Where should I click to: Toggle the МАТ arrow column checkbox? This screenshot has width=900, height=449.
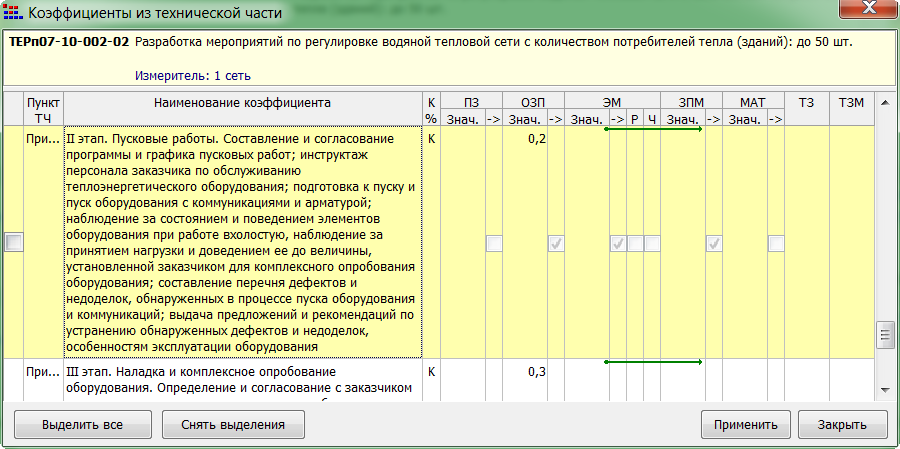pos(776,243)
